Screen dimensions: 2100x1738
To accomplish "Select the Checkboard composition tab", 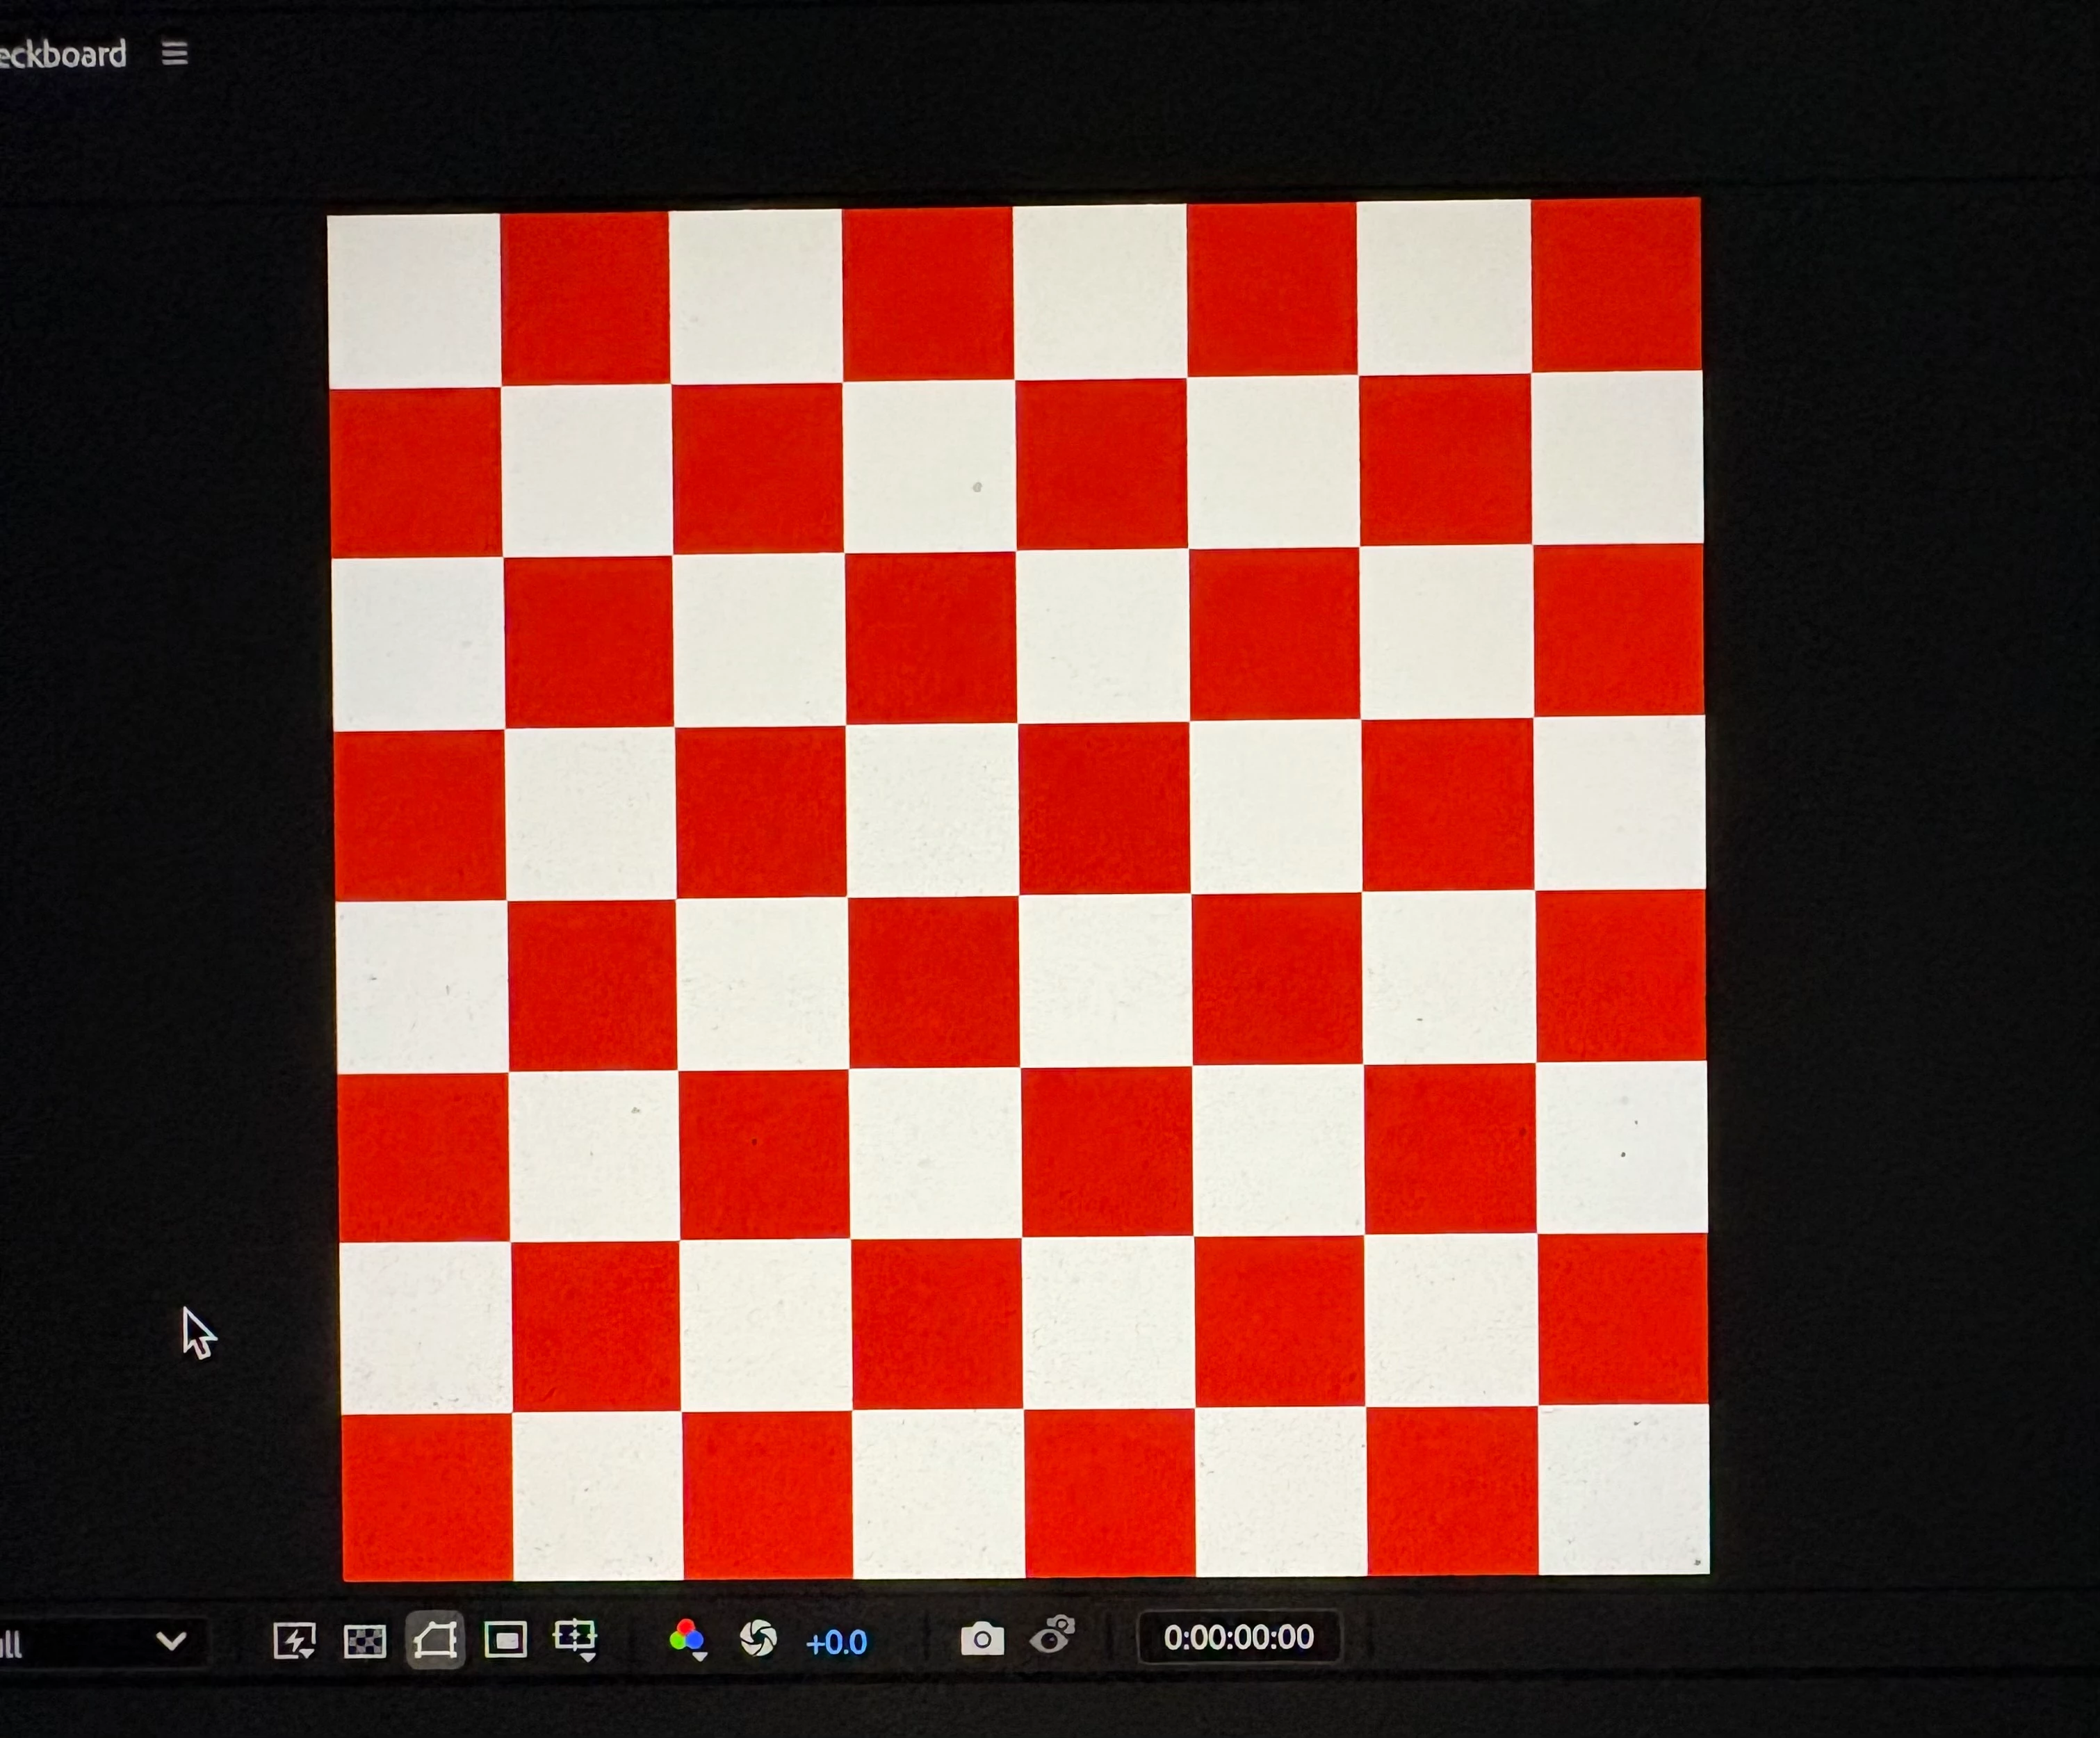I will tap(62, 54).
